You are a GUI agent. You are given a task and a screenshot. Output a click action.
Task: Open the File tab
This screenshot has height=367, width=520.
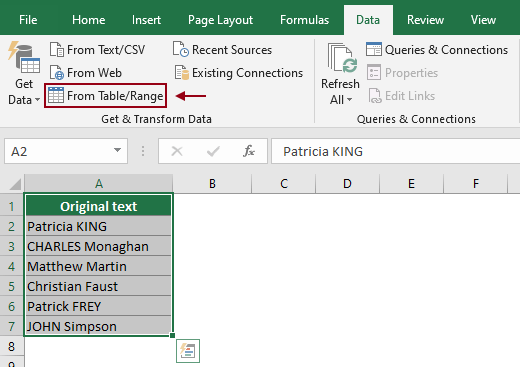click(28, 20)
